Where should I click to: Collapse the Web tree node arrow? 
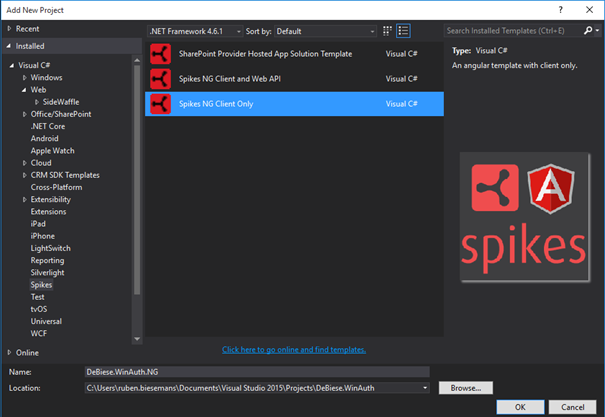point(24,90)
